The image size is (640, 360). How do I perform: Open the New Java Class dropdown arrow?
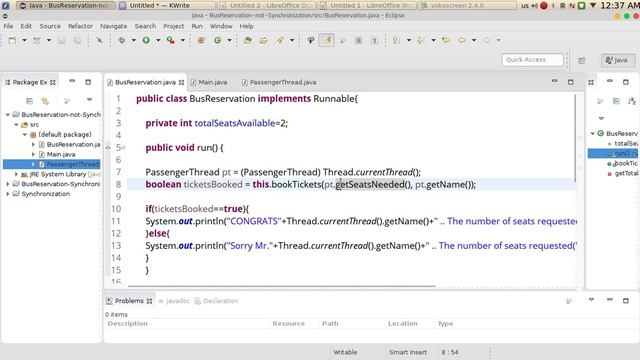click(229, 40)
